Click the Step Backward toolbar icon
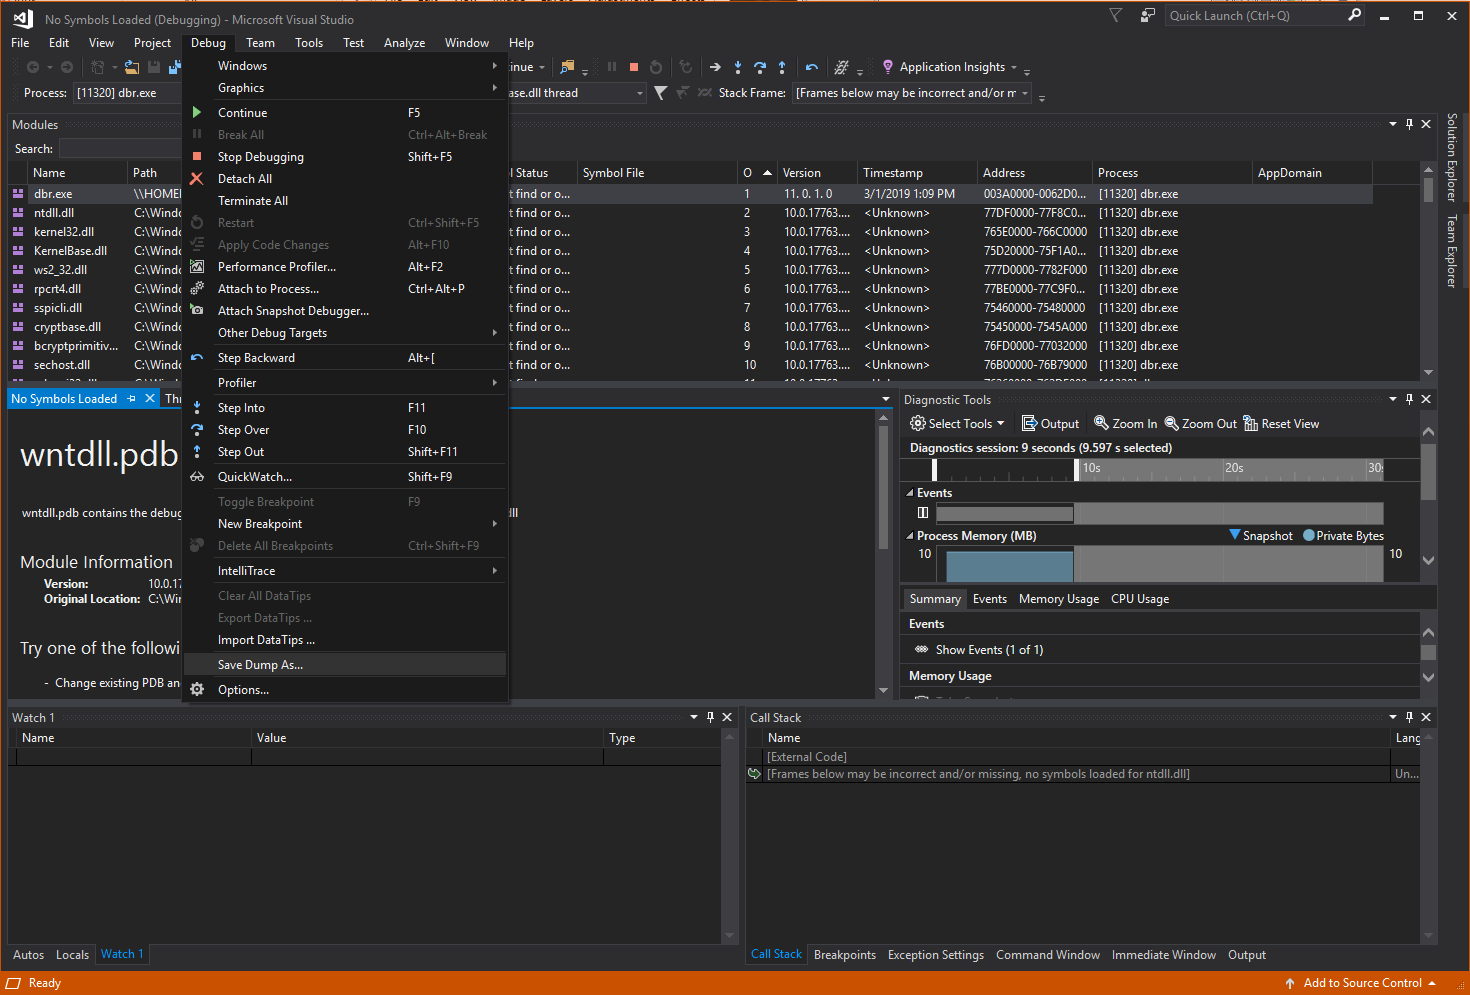 click(812, 67)
